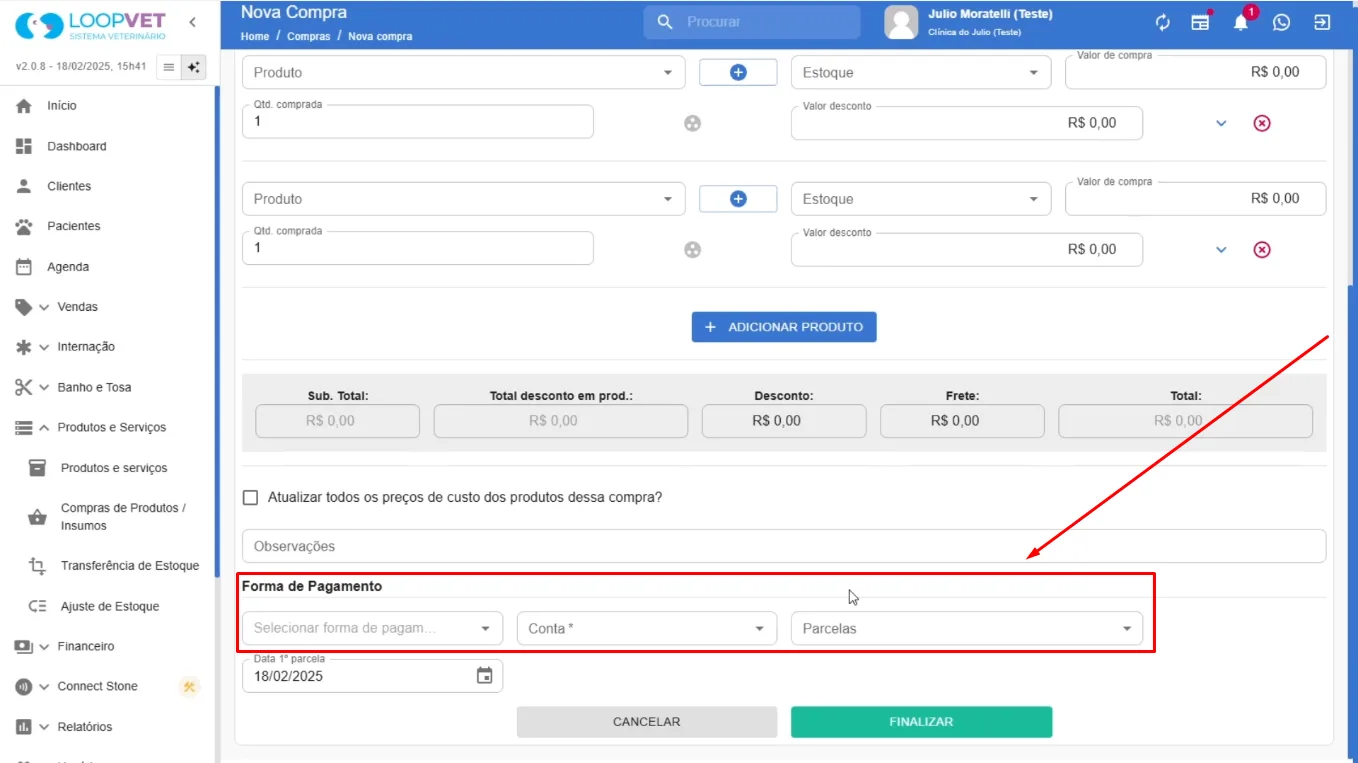Click the logout icon in top bar
Screen dimensions: 1358x763
tap(1322, 22)
